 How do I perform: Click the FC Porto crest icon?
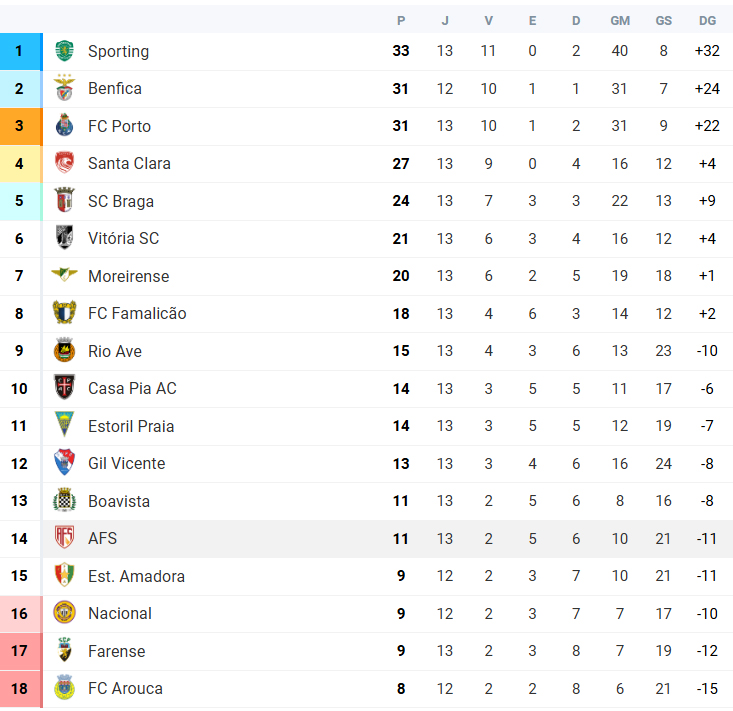(x=65, y=125)
